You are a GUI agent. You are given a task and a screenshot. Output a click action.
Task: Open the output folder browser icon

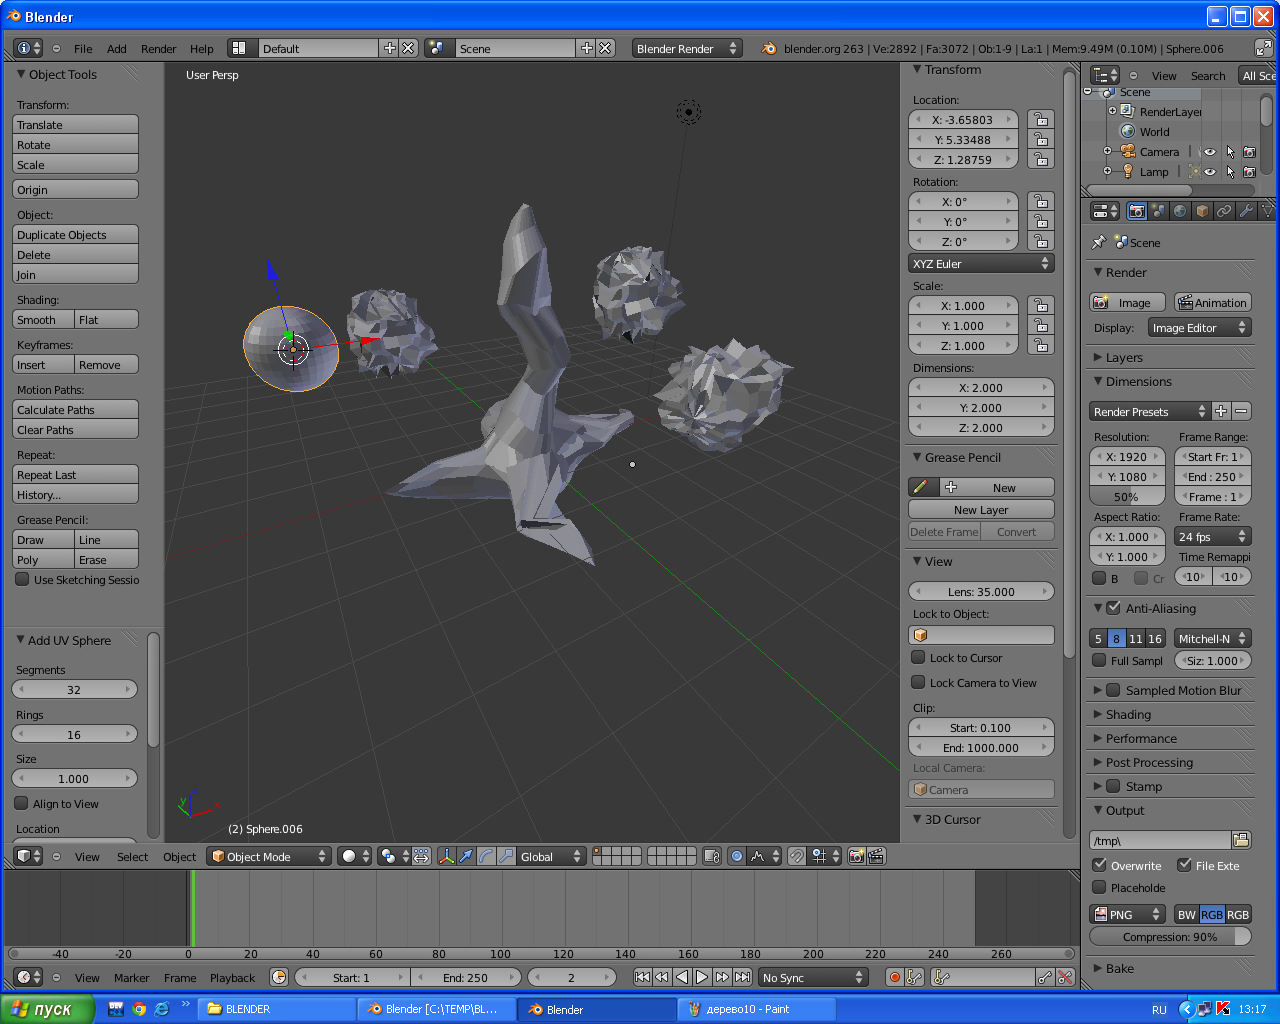[x=1241, y=840]
